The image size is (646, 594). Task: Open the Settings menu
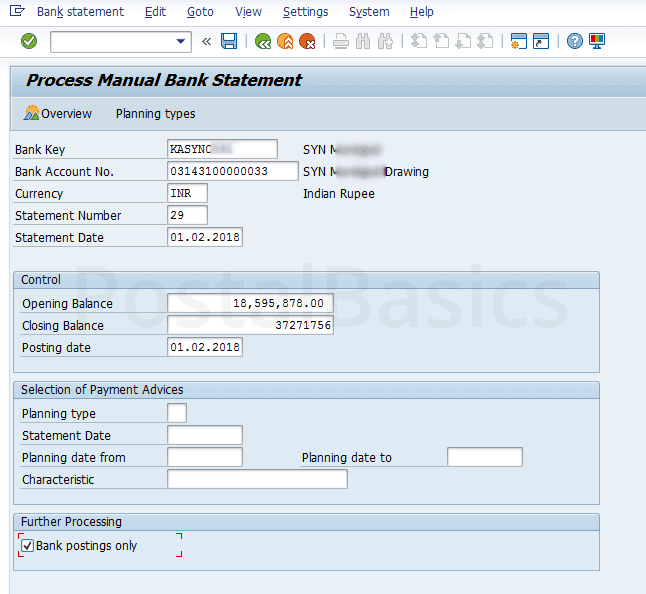tap(305, 12)
